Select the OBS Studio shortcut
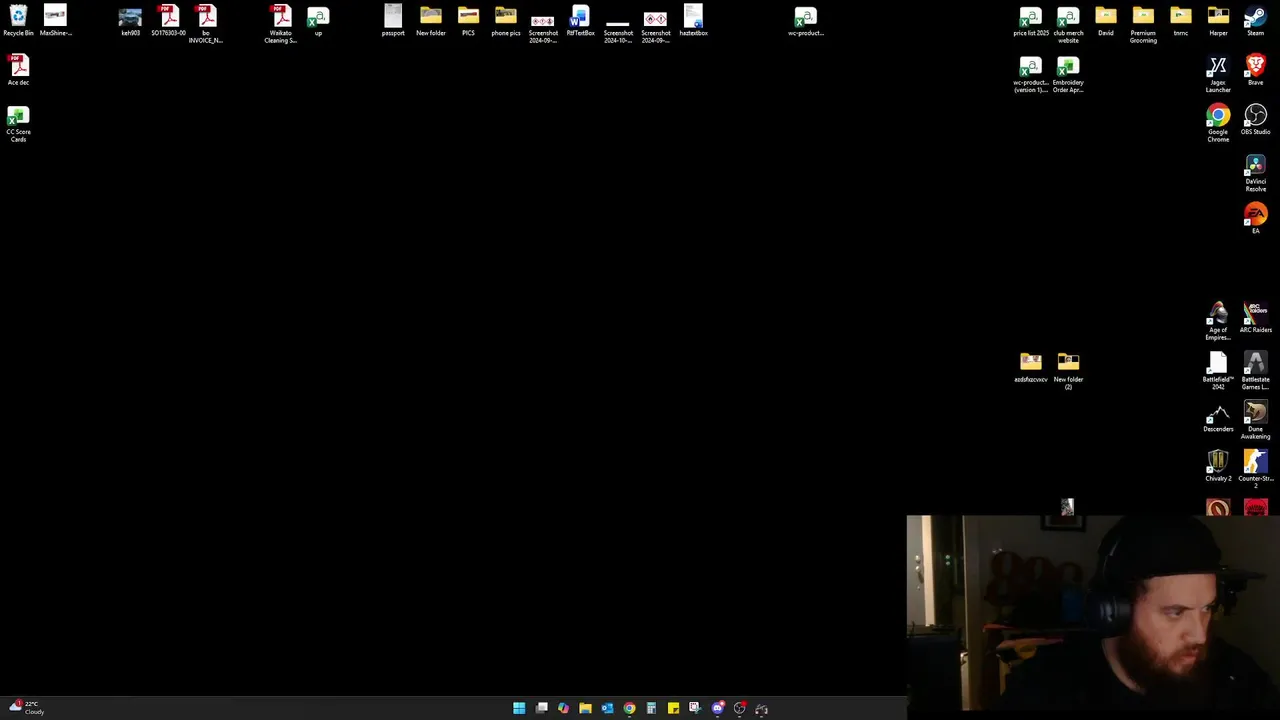Screen dimensions: 1280x720 coord(1256,120)
